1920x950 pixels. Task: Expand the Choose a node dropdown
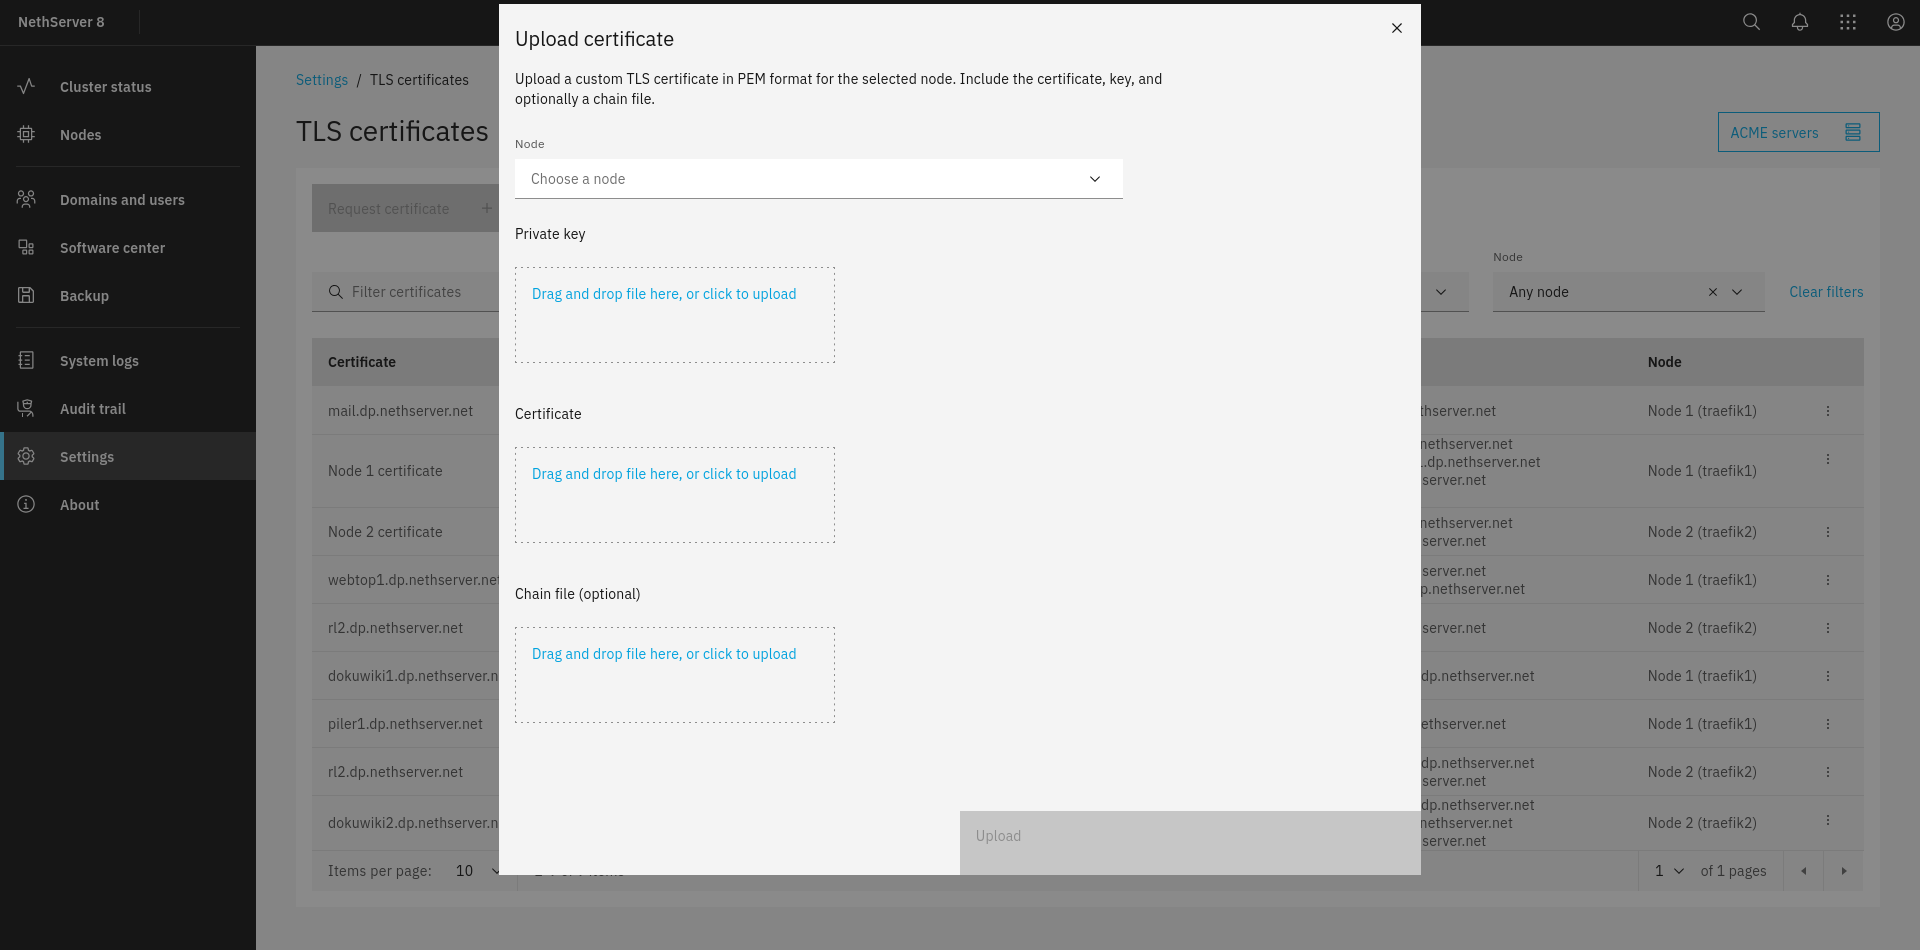(818, 179)
